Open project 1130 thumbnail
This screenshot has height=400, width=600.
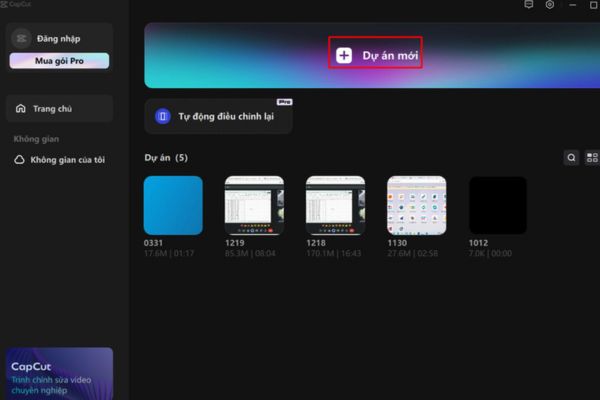(x=416, y=205)
